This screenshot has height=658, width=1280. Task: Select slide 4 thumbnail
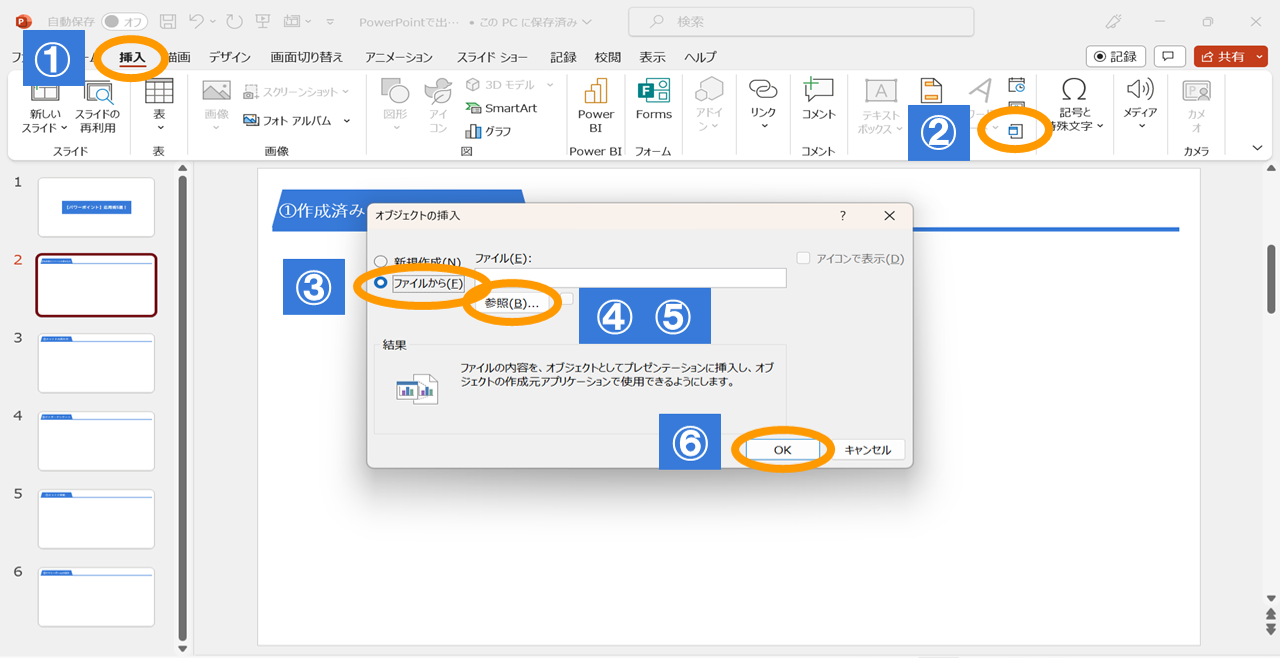tap(96, 441)
